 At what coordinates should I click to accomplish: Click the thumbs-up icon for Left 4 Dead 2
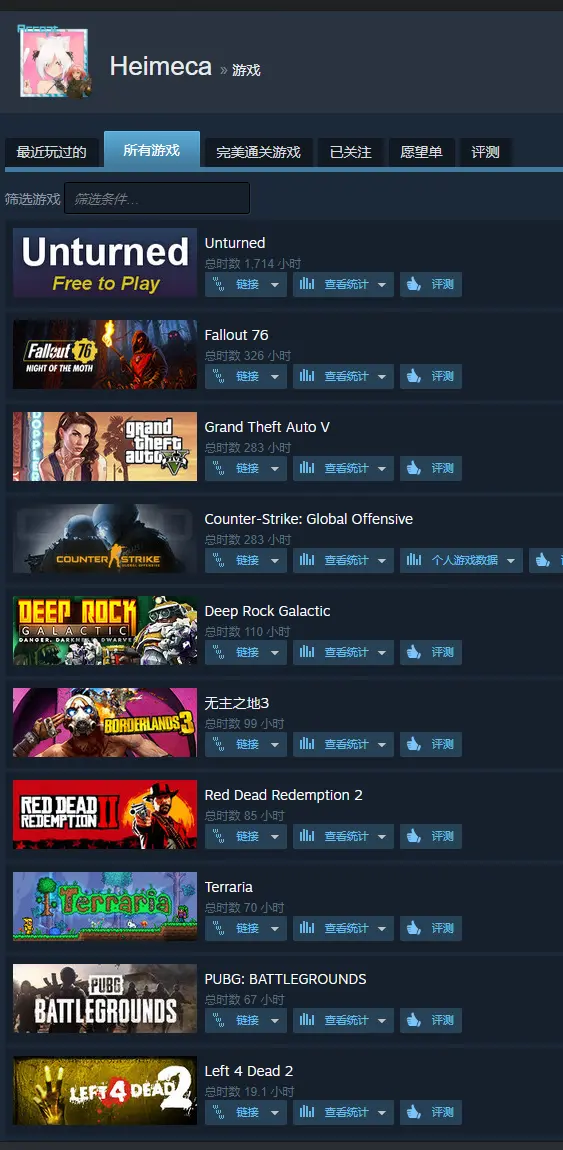point(414,1112)
